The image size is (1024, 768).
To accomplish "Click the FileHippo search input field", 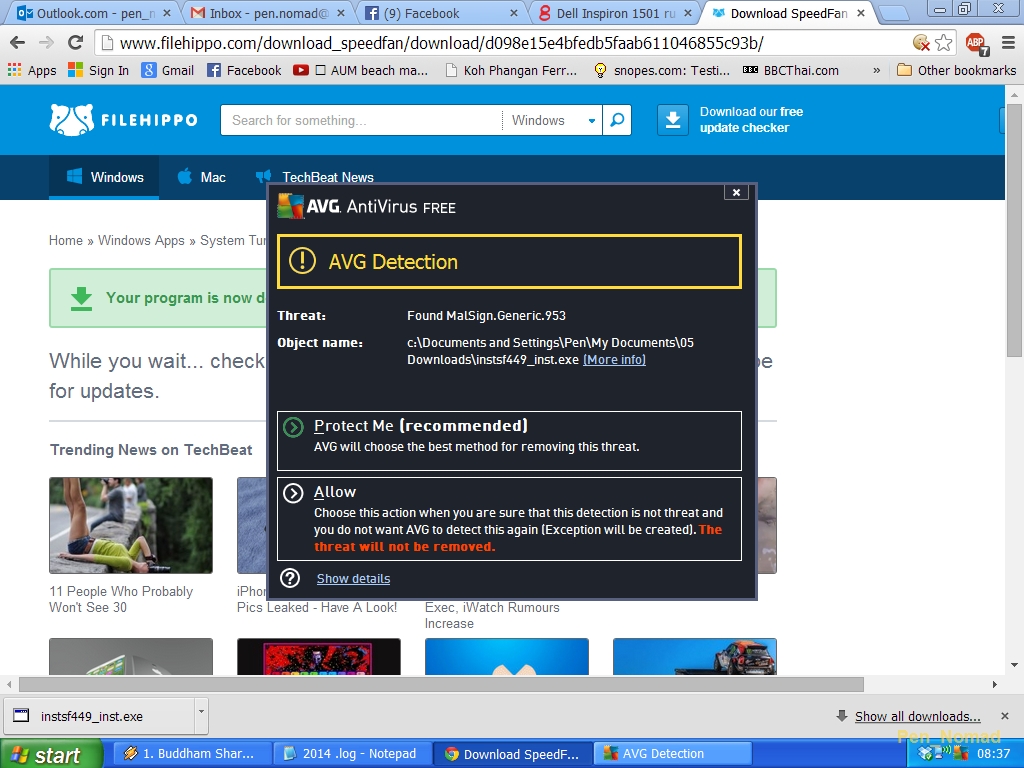I will [x=361, y=120].
